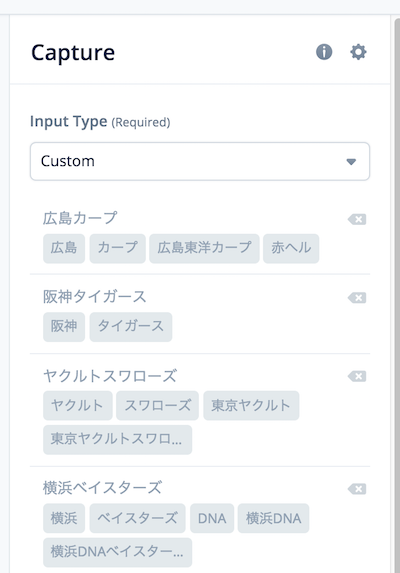Image resolution: width=400 pixels, height=573 pixels.
Task: Select the 横浜DNA synonym tag
Action: click(274, 518)
